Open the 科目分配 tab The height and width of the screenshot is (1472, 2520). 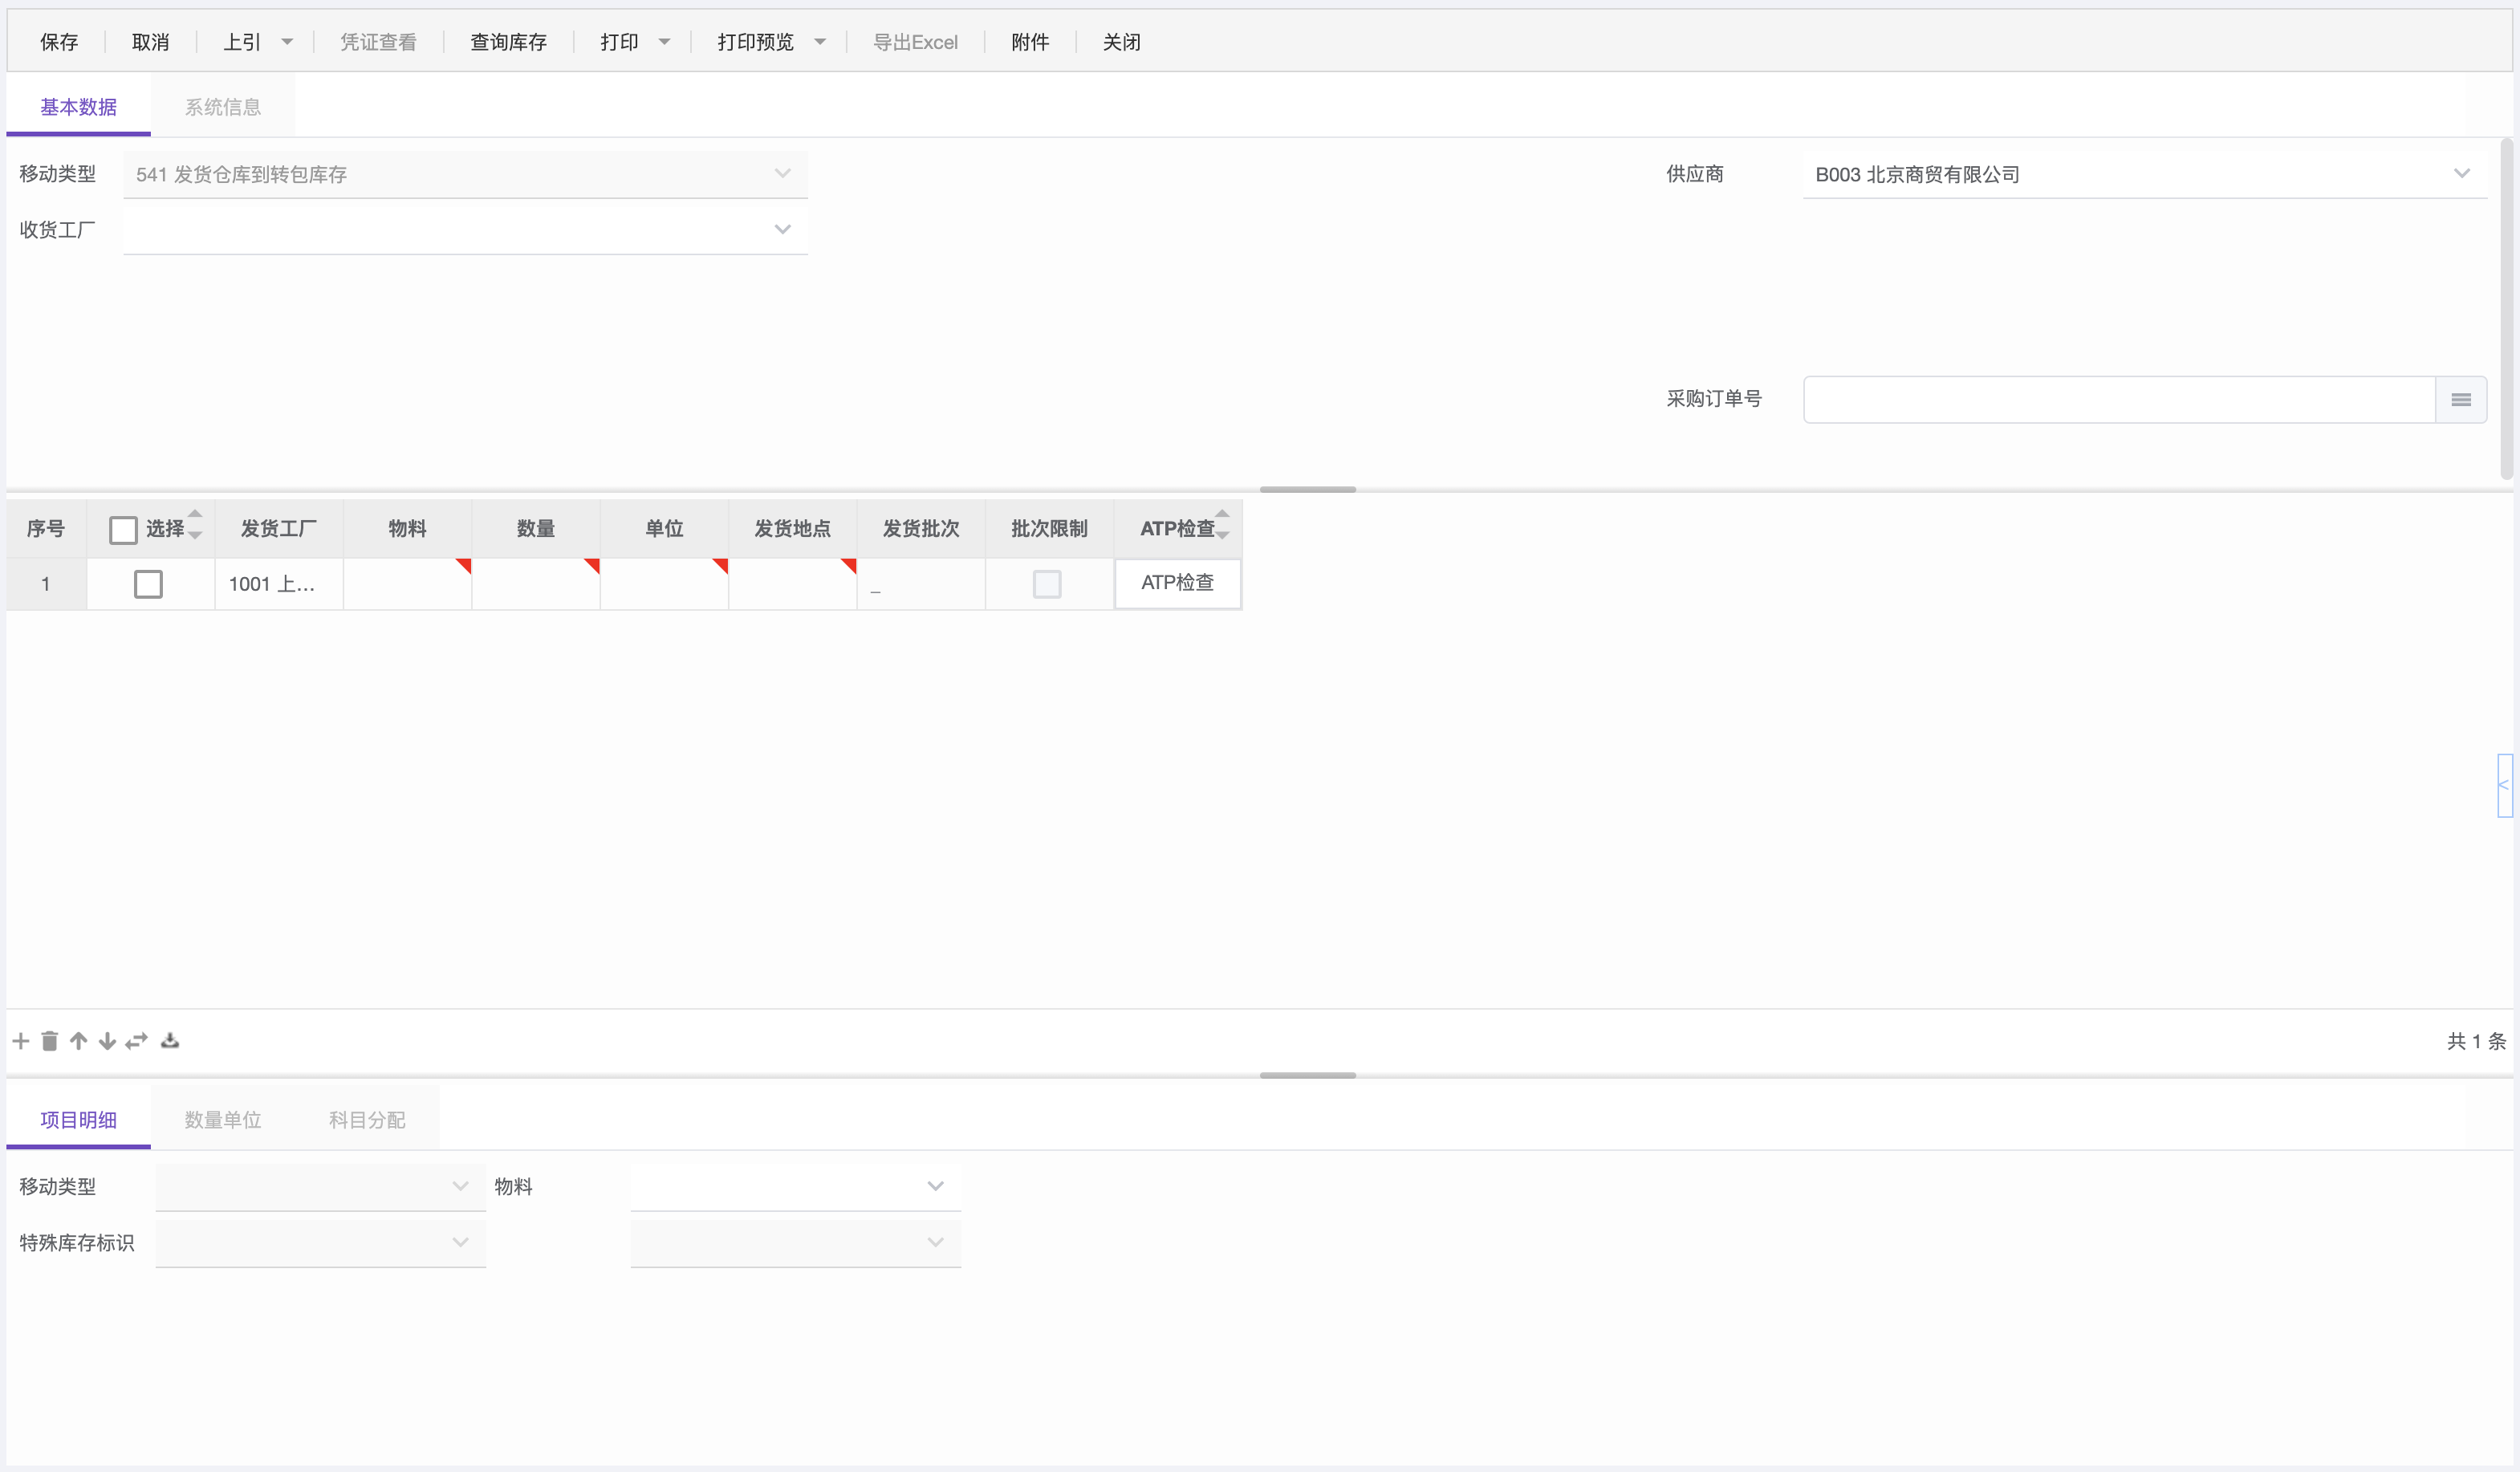[367, 1120]
